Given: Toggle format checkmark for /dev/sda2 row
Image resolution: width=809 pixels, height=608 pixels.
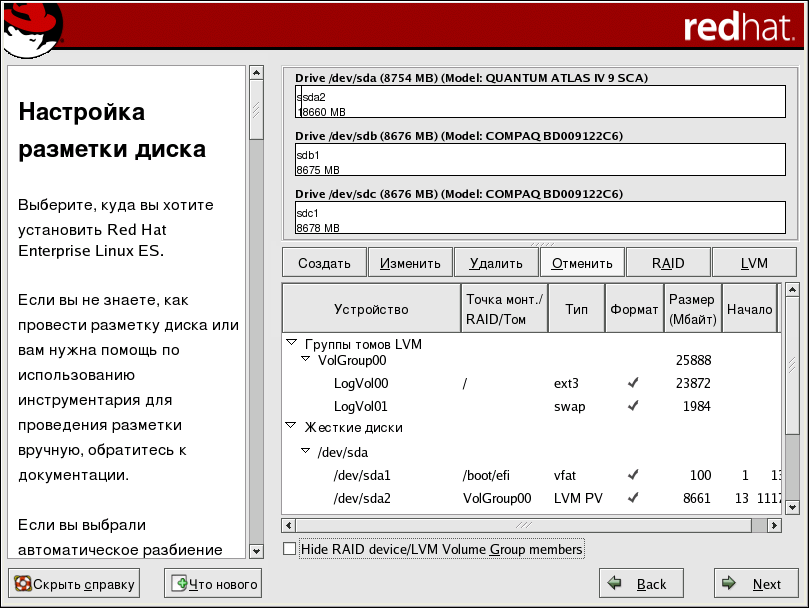Looking at the screenshot, I should [632, 498].
